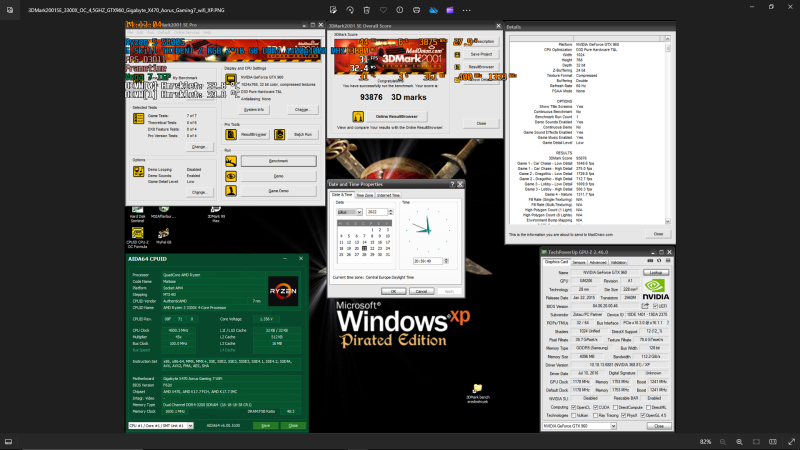Select the Date & Time tab

342,195
